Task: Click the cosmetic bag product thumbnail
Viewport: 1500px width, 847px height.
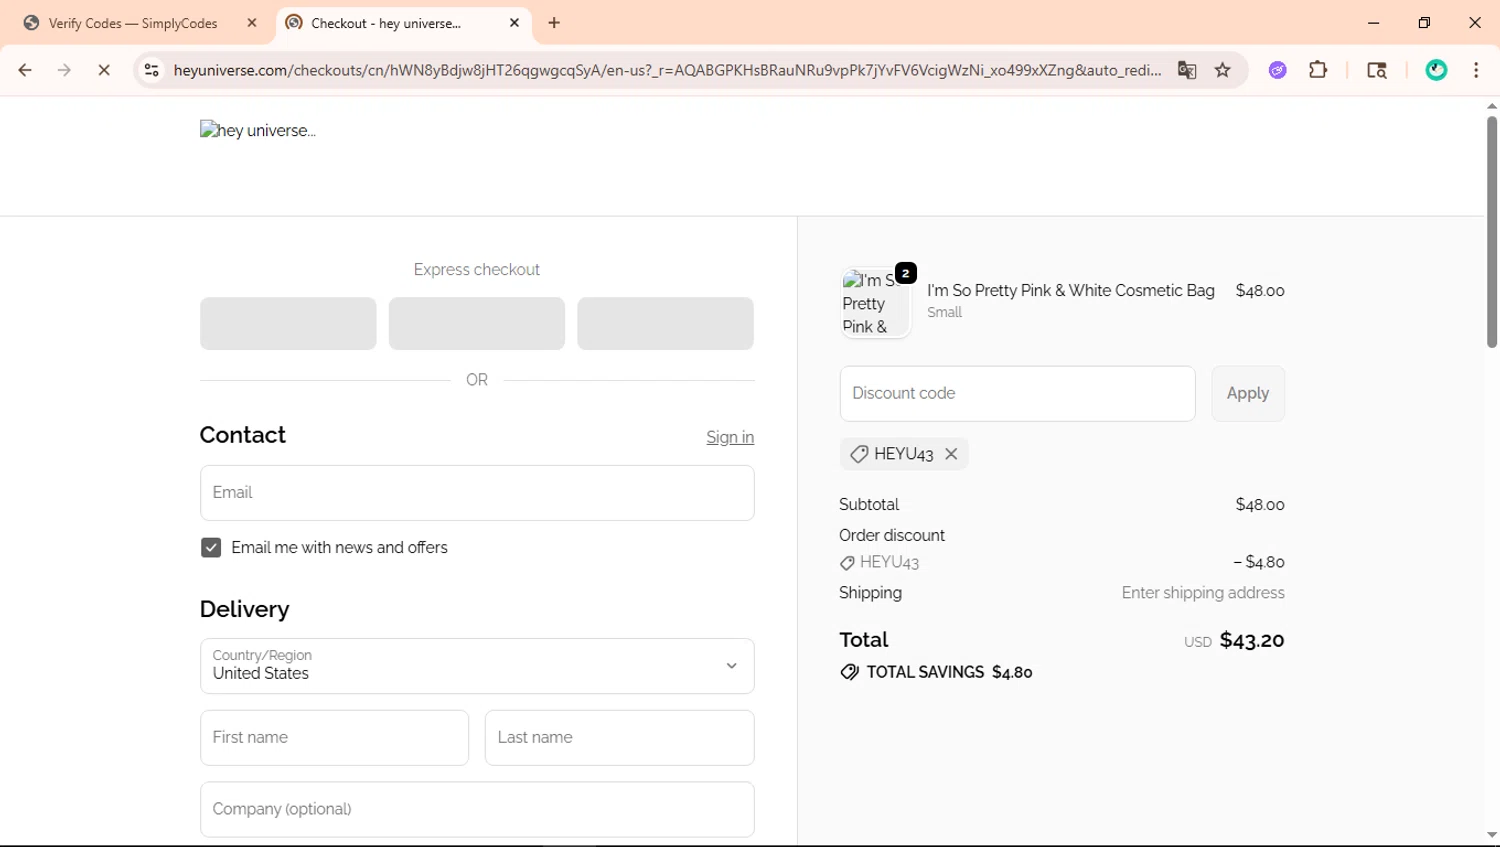Action: pyautogui.click(x=875, y=303)
